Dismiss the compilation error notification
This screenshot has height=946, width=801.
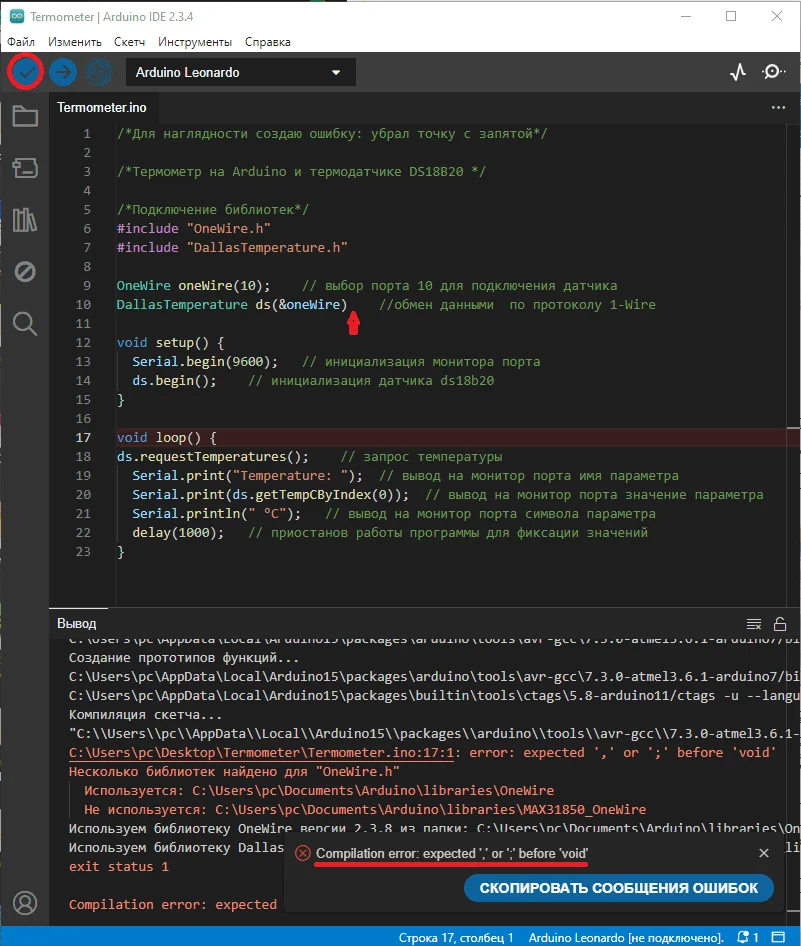pos(764,853)
